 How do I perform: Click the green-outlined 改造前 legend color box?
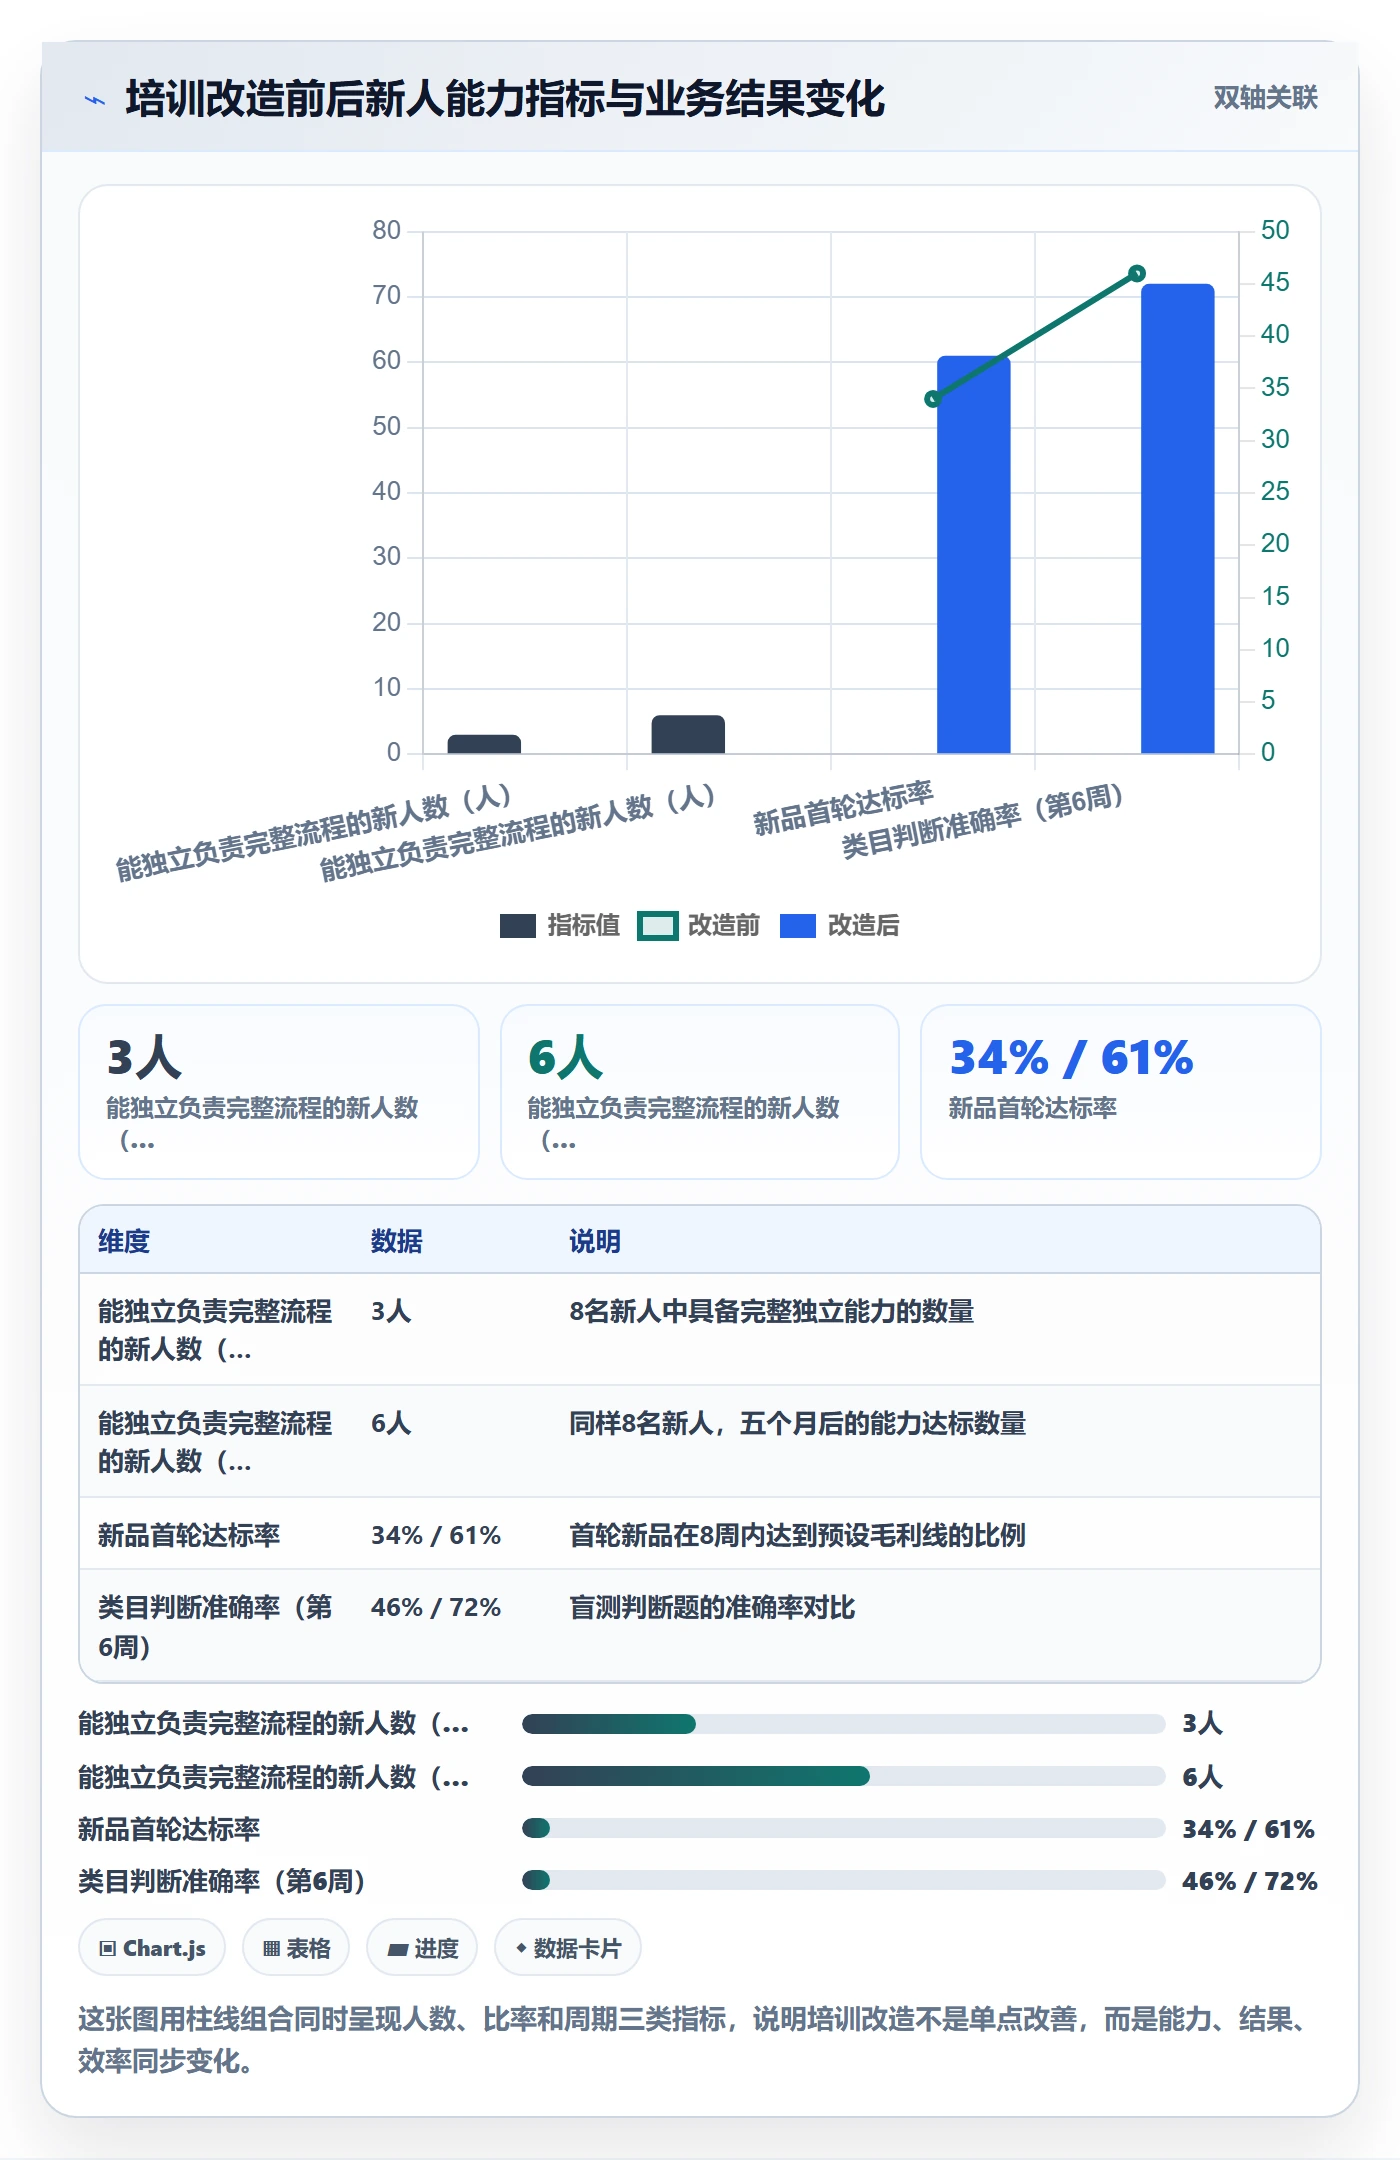click(x=658, y=926)
